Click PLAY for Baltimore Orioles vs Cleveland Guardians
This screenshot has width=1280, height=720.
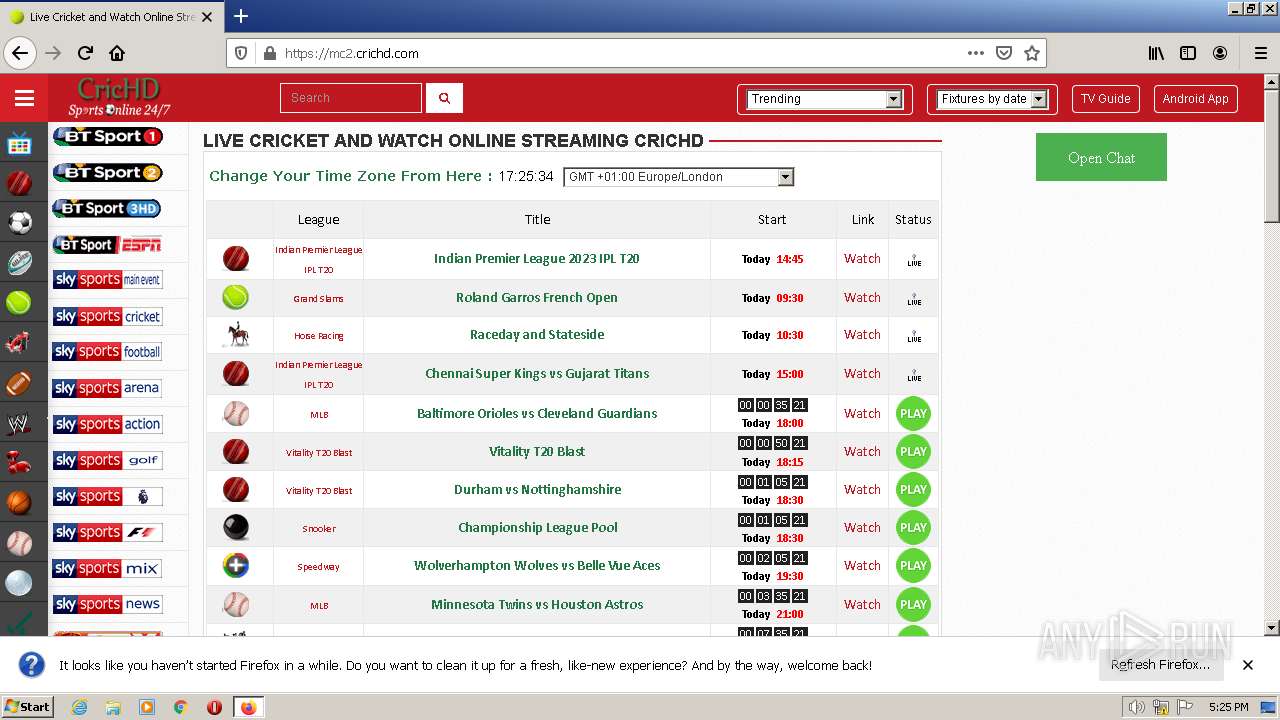(x=913, y=413)
